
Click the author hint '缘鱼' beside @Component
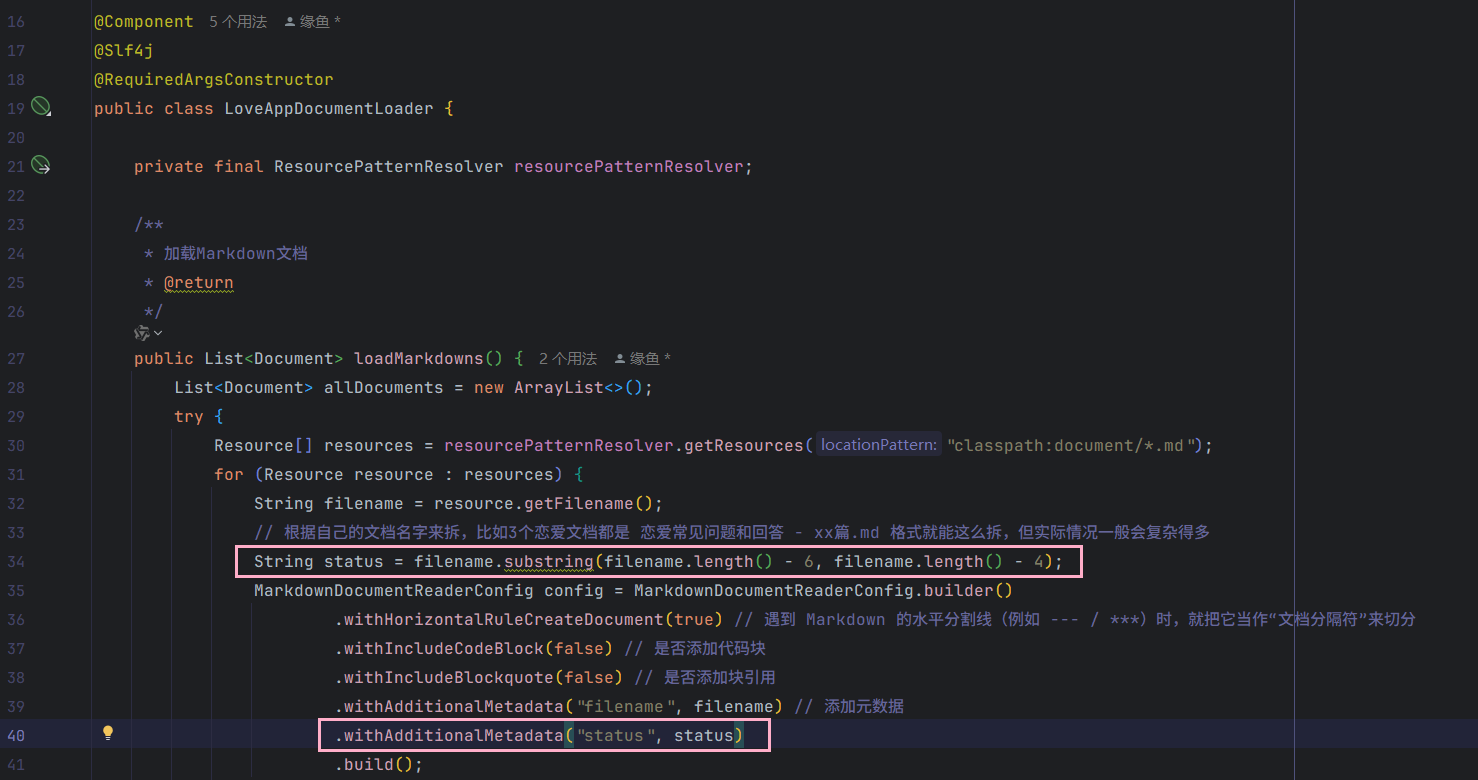(x=314, y=21)
